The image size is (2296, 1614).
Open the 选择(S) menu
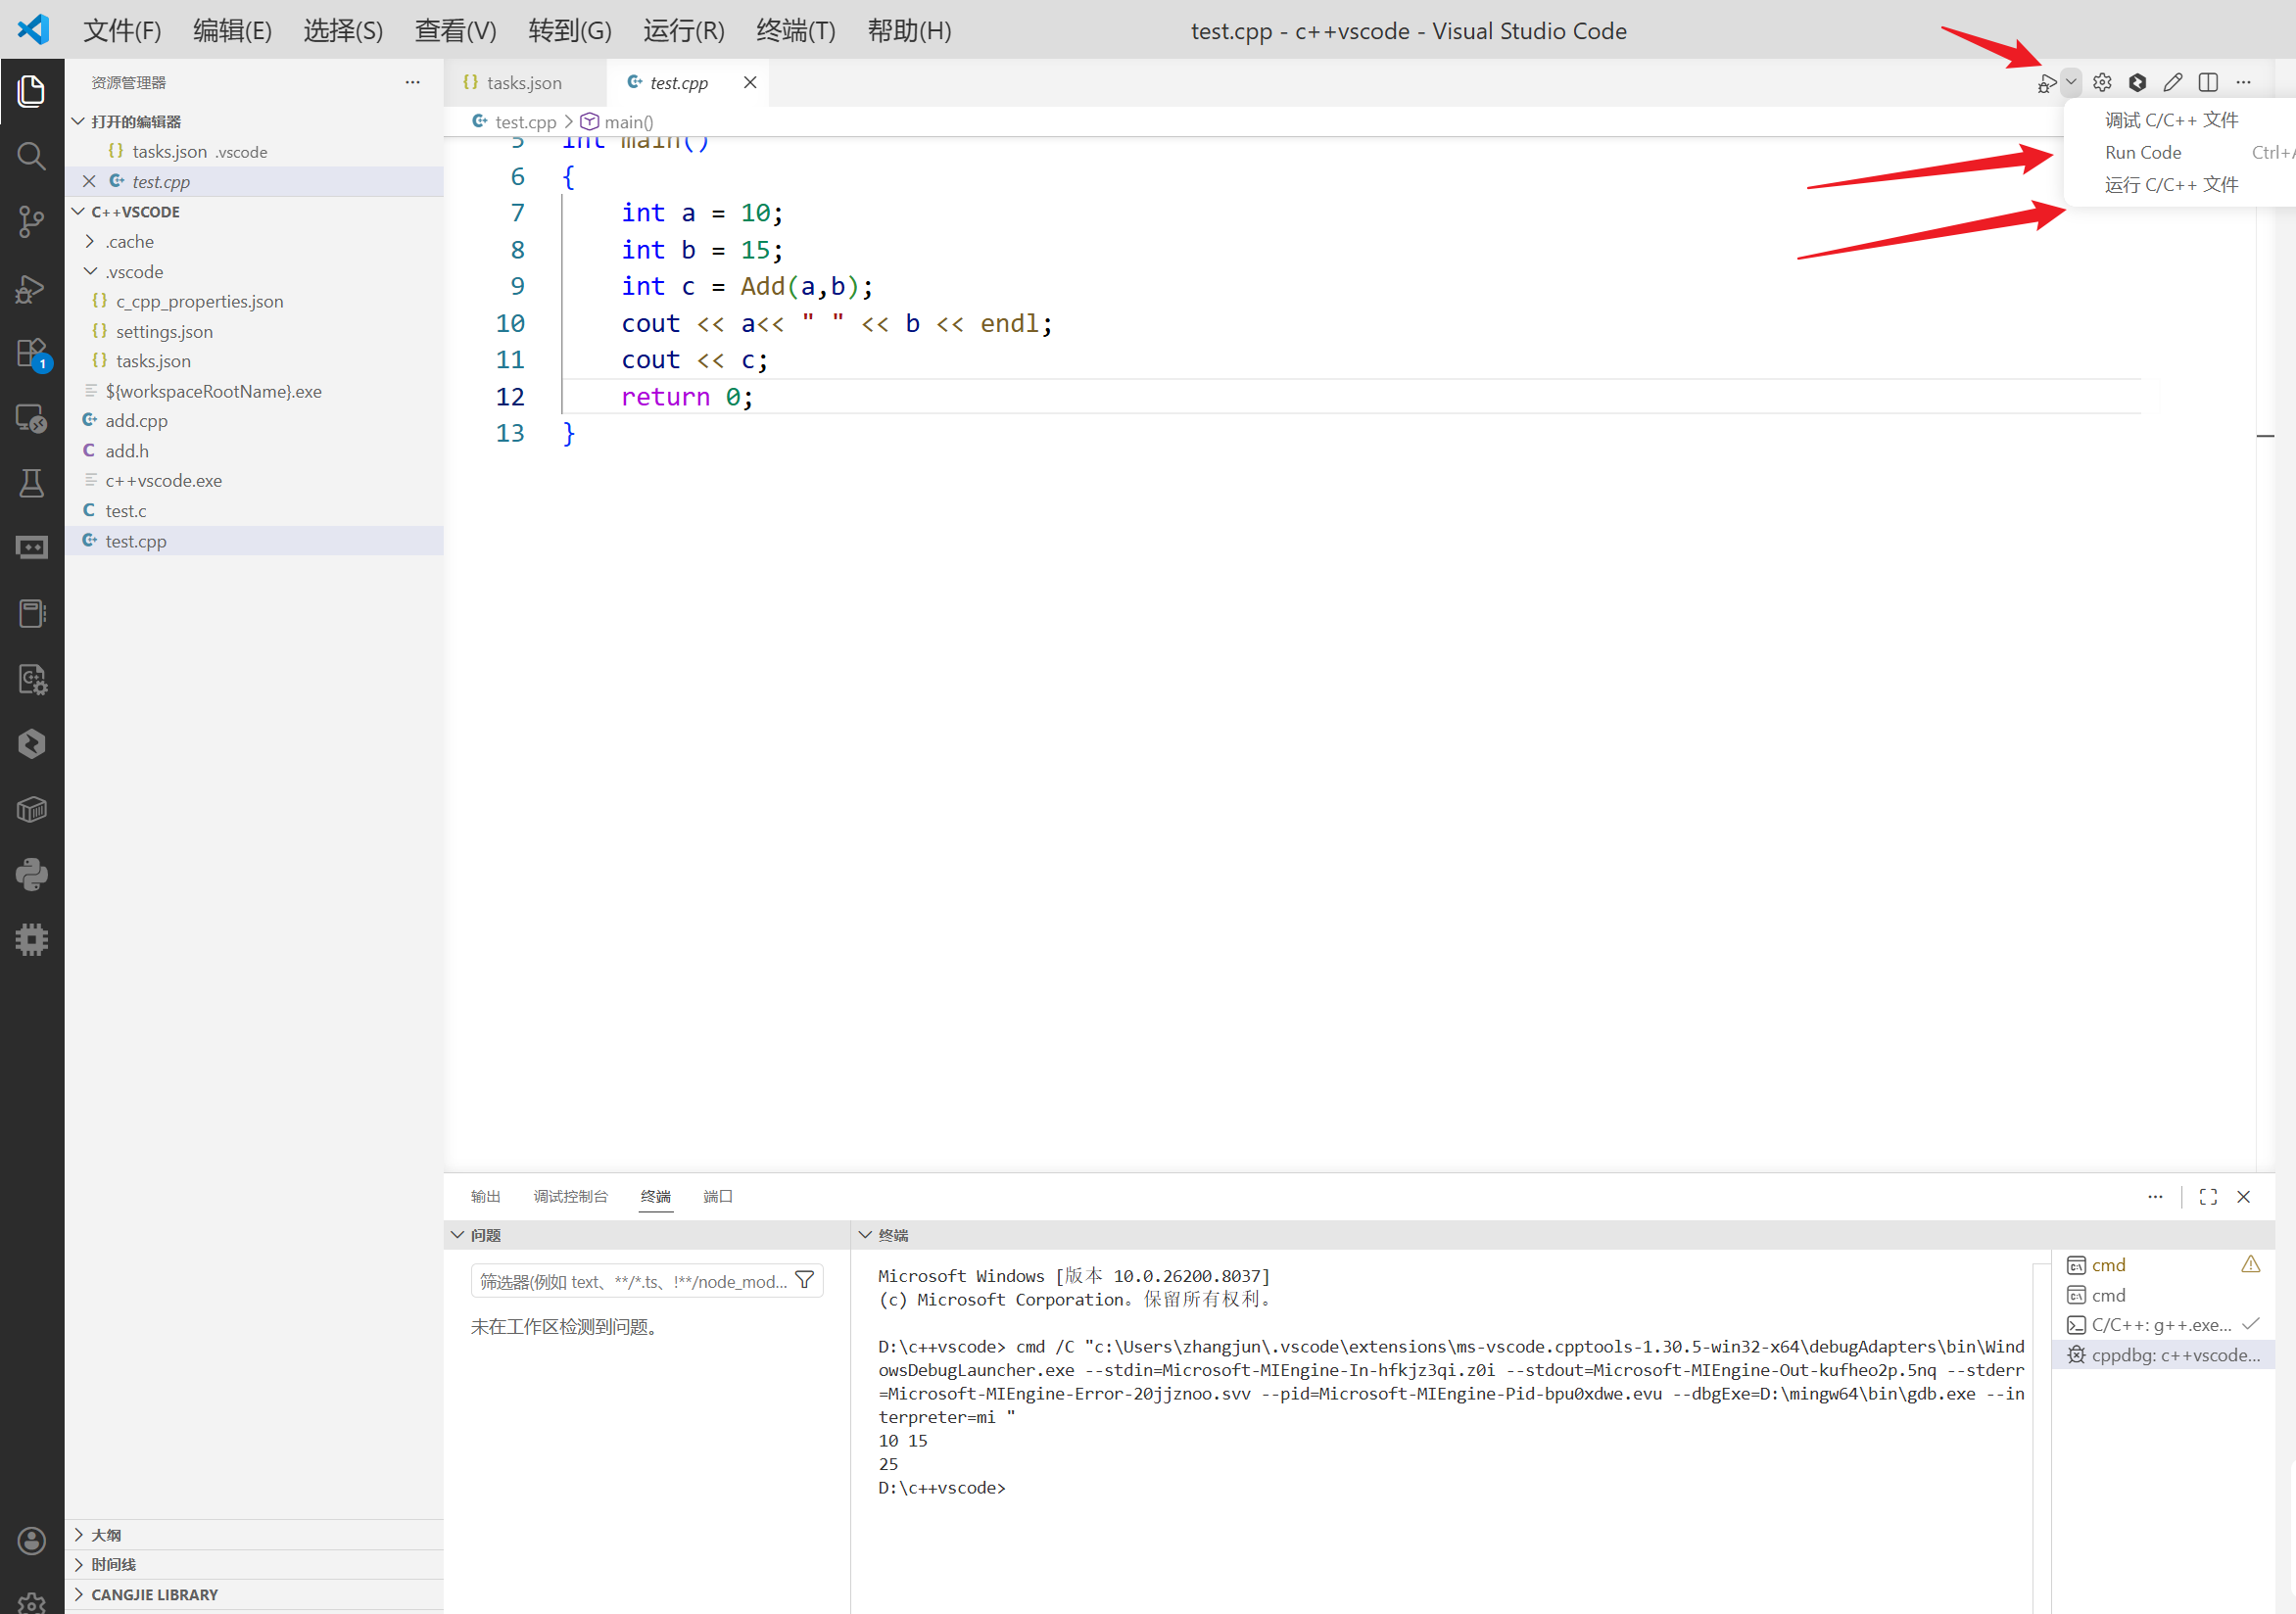point(343,30)
